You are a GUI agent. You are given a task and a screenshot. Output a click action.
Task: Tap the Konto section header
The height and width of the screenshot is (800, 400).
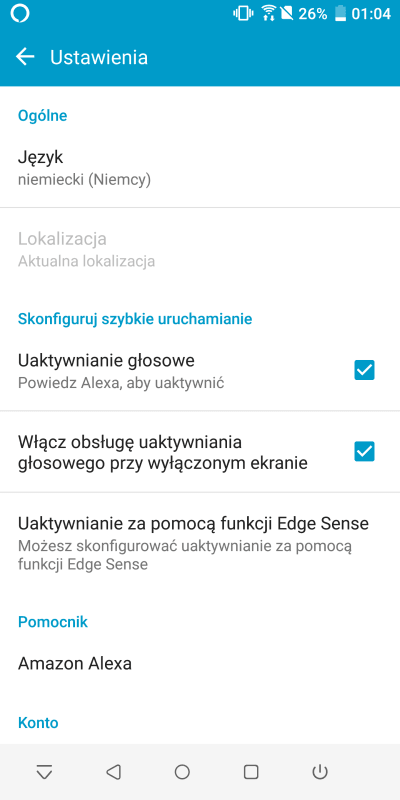[x=38, y=722]
